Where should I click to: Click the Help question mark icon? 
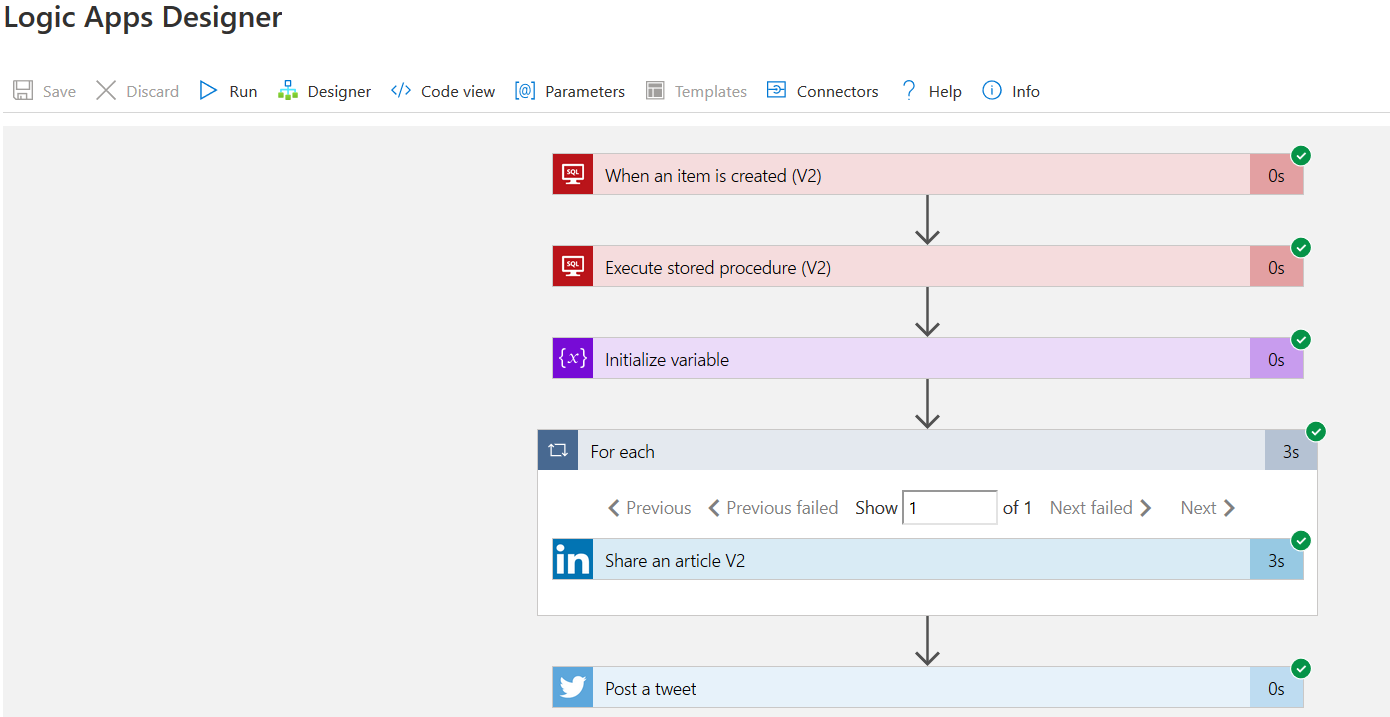pyautogui.click(x=909, y=91)
